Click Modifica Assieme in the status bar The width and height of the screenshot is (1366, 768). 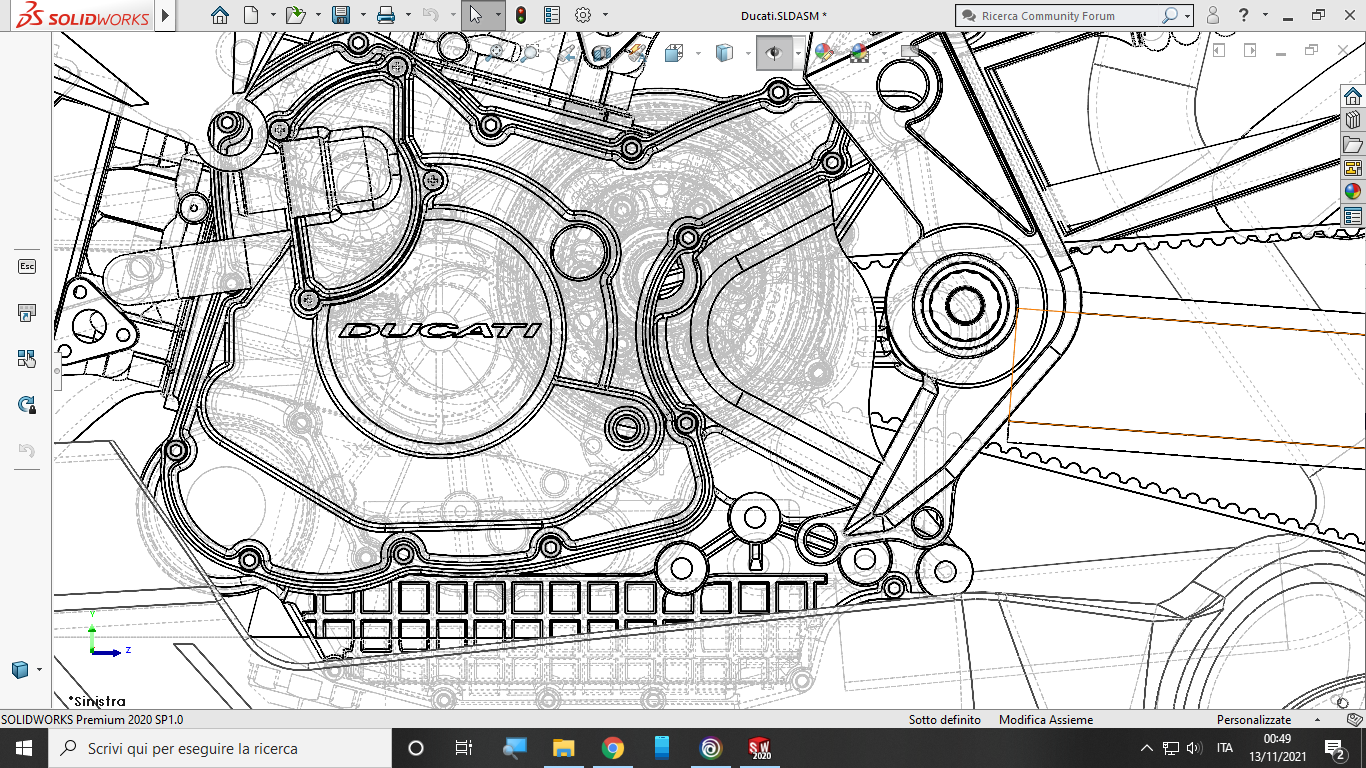coord(1046,720)
